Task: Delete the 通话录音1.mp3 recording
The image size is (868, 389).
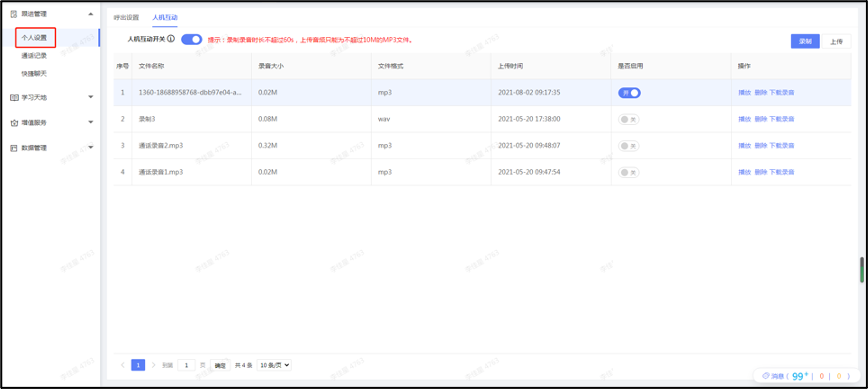Action: (761, 172)
